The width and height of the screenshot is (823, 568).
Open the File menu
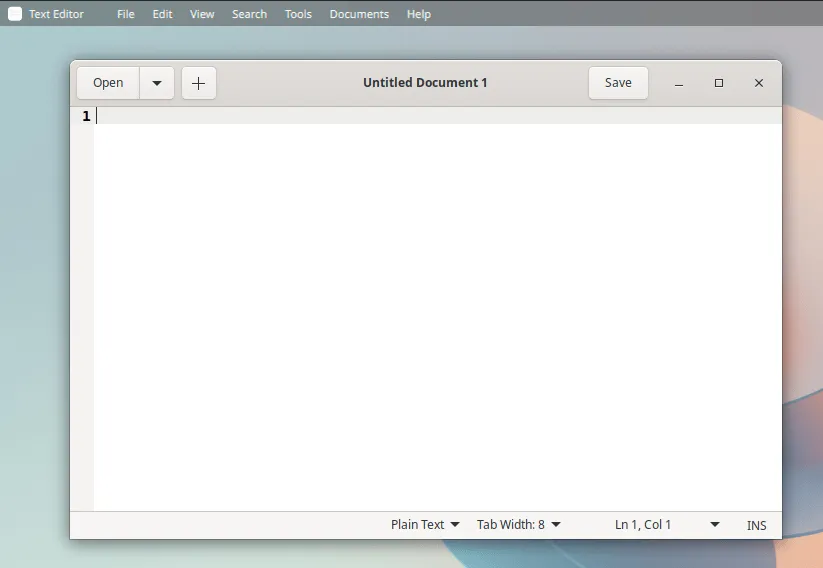click(125, 14)
